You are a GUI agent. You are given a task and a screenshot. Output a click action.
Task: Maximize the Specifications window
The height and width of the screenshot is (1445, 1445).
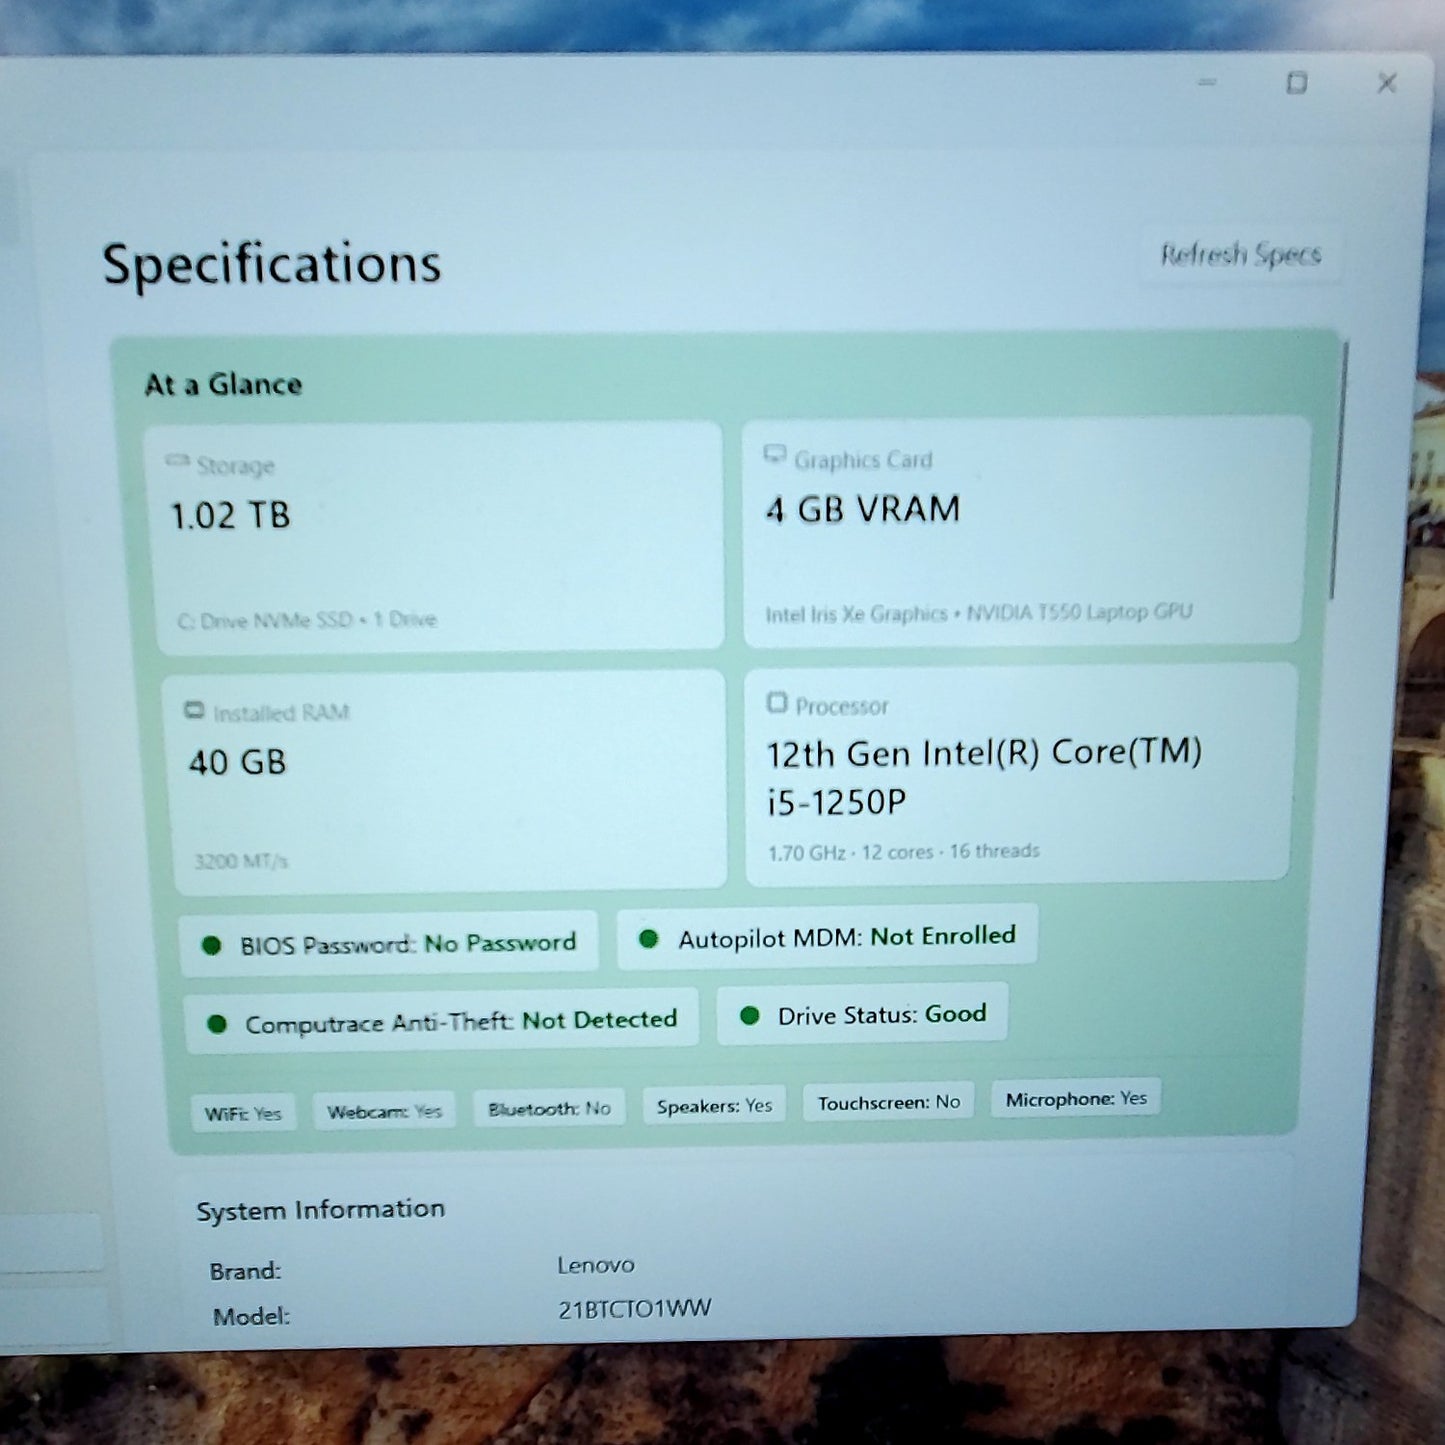1296,83
